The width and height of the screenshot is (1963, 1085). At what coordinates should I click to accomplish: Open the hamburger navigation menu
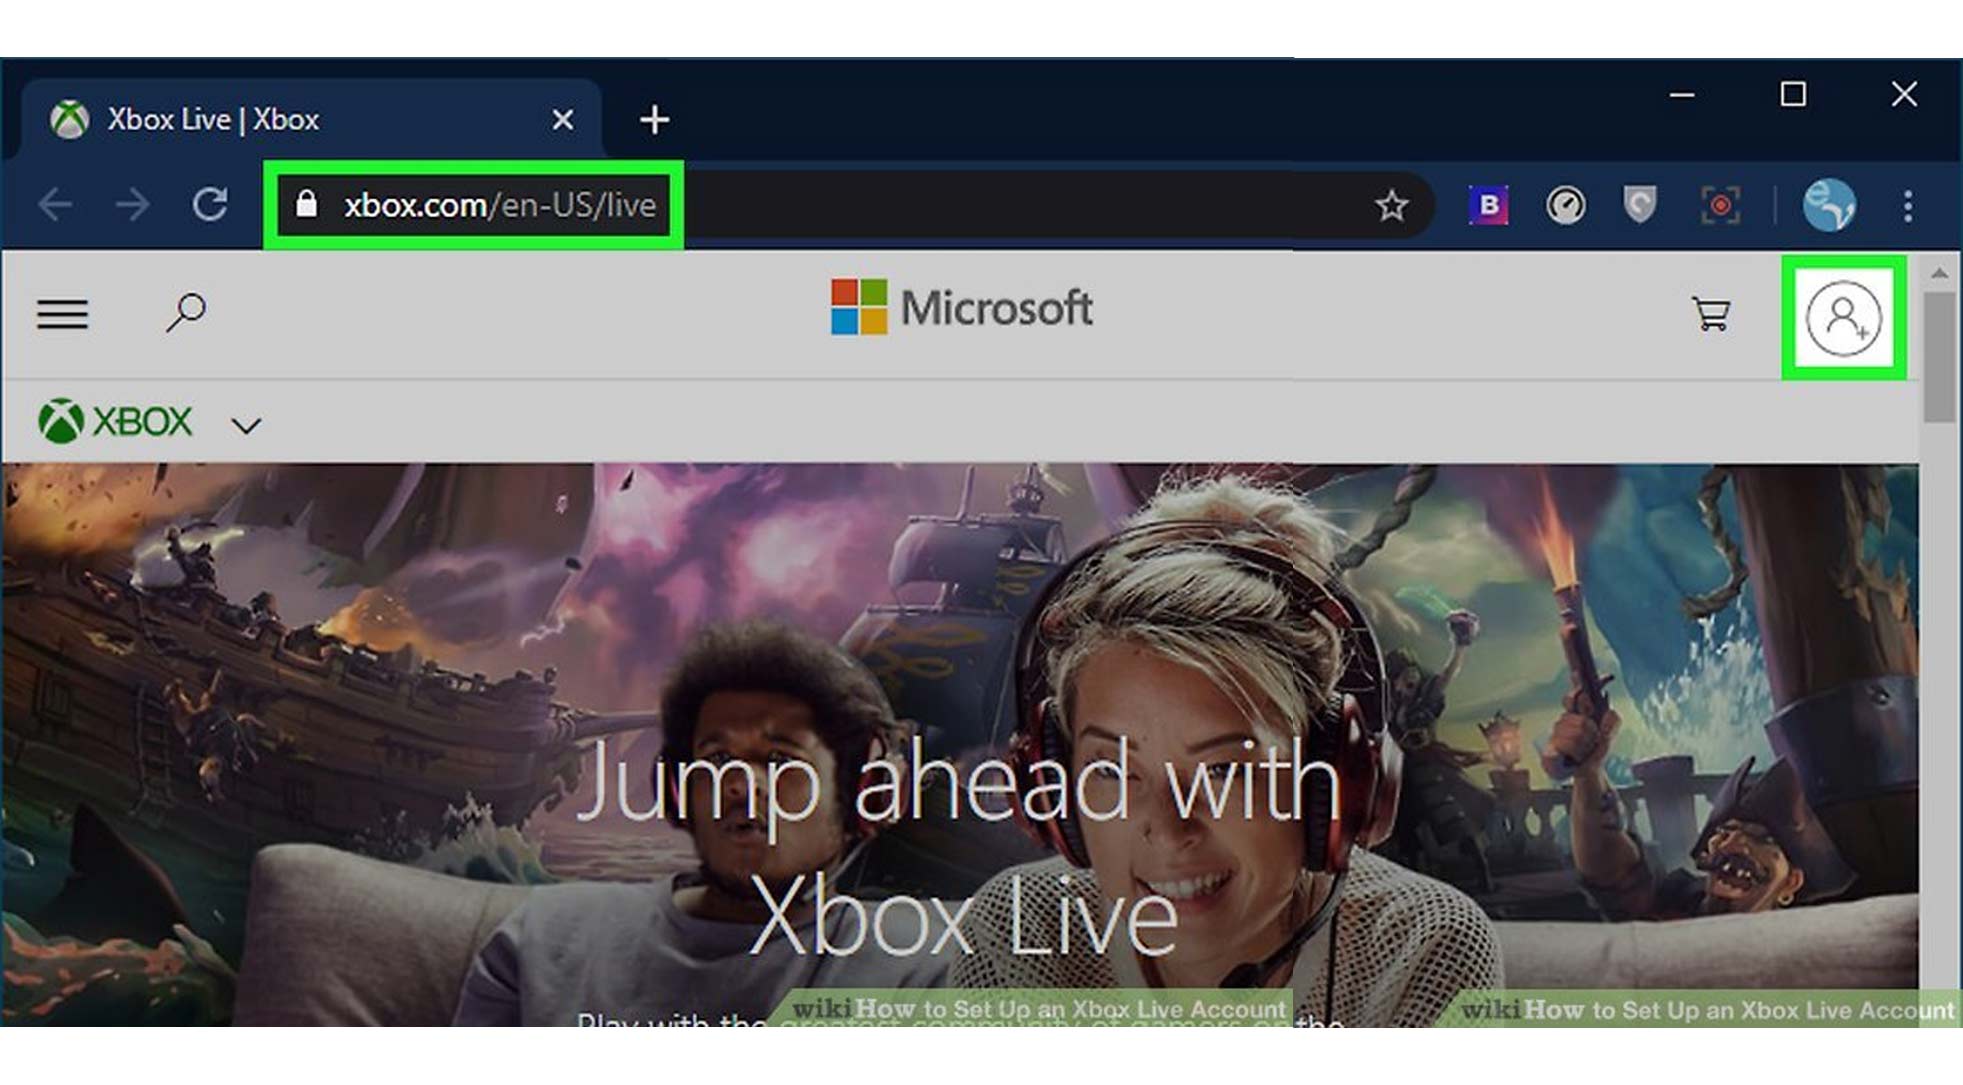tap(63, 315)
